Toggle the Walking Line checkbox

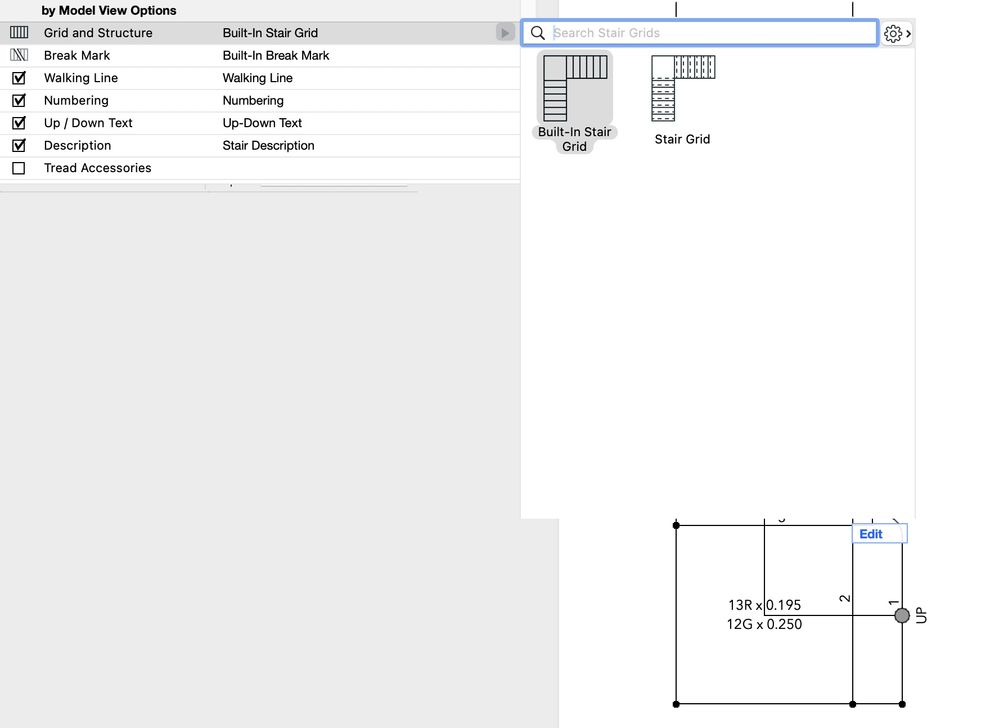pos(19,78)
